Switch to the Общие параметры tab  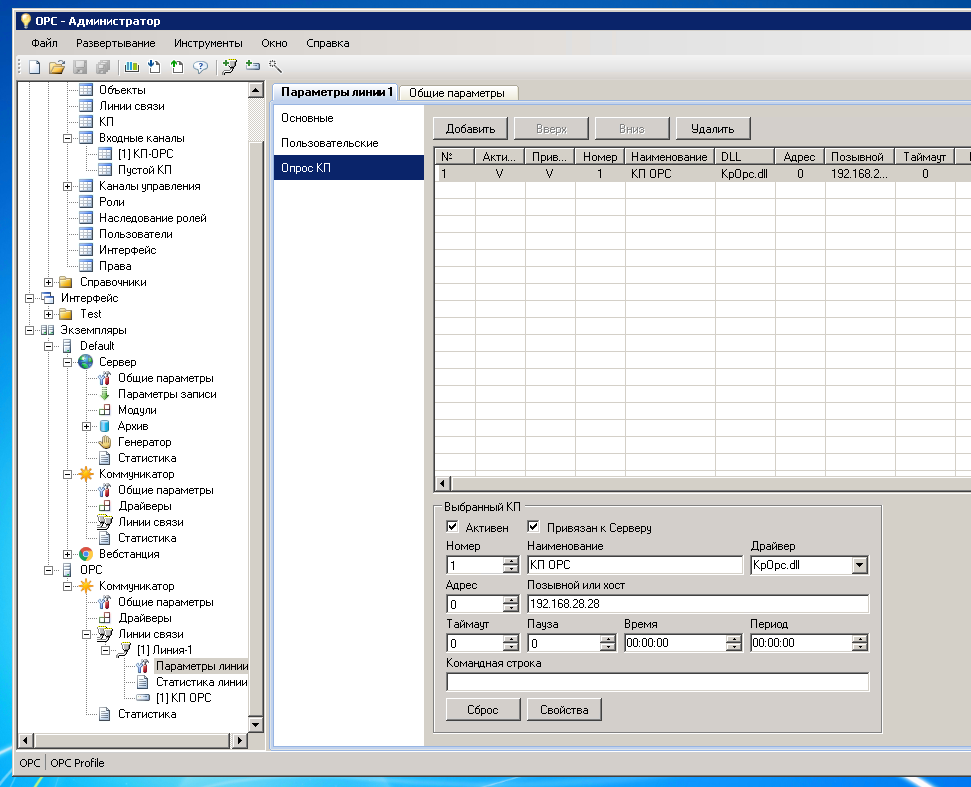pos(457,93)
